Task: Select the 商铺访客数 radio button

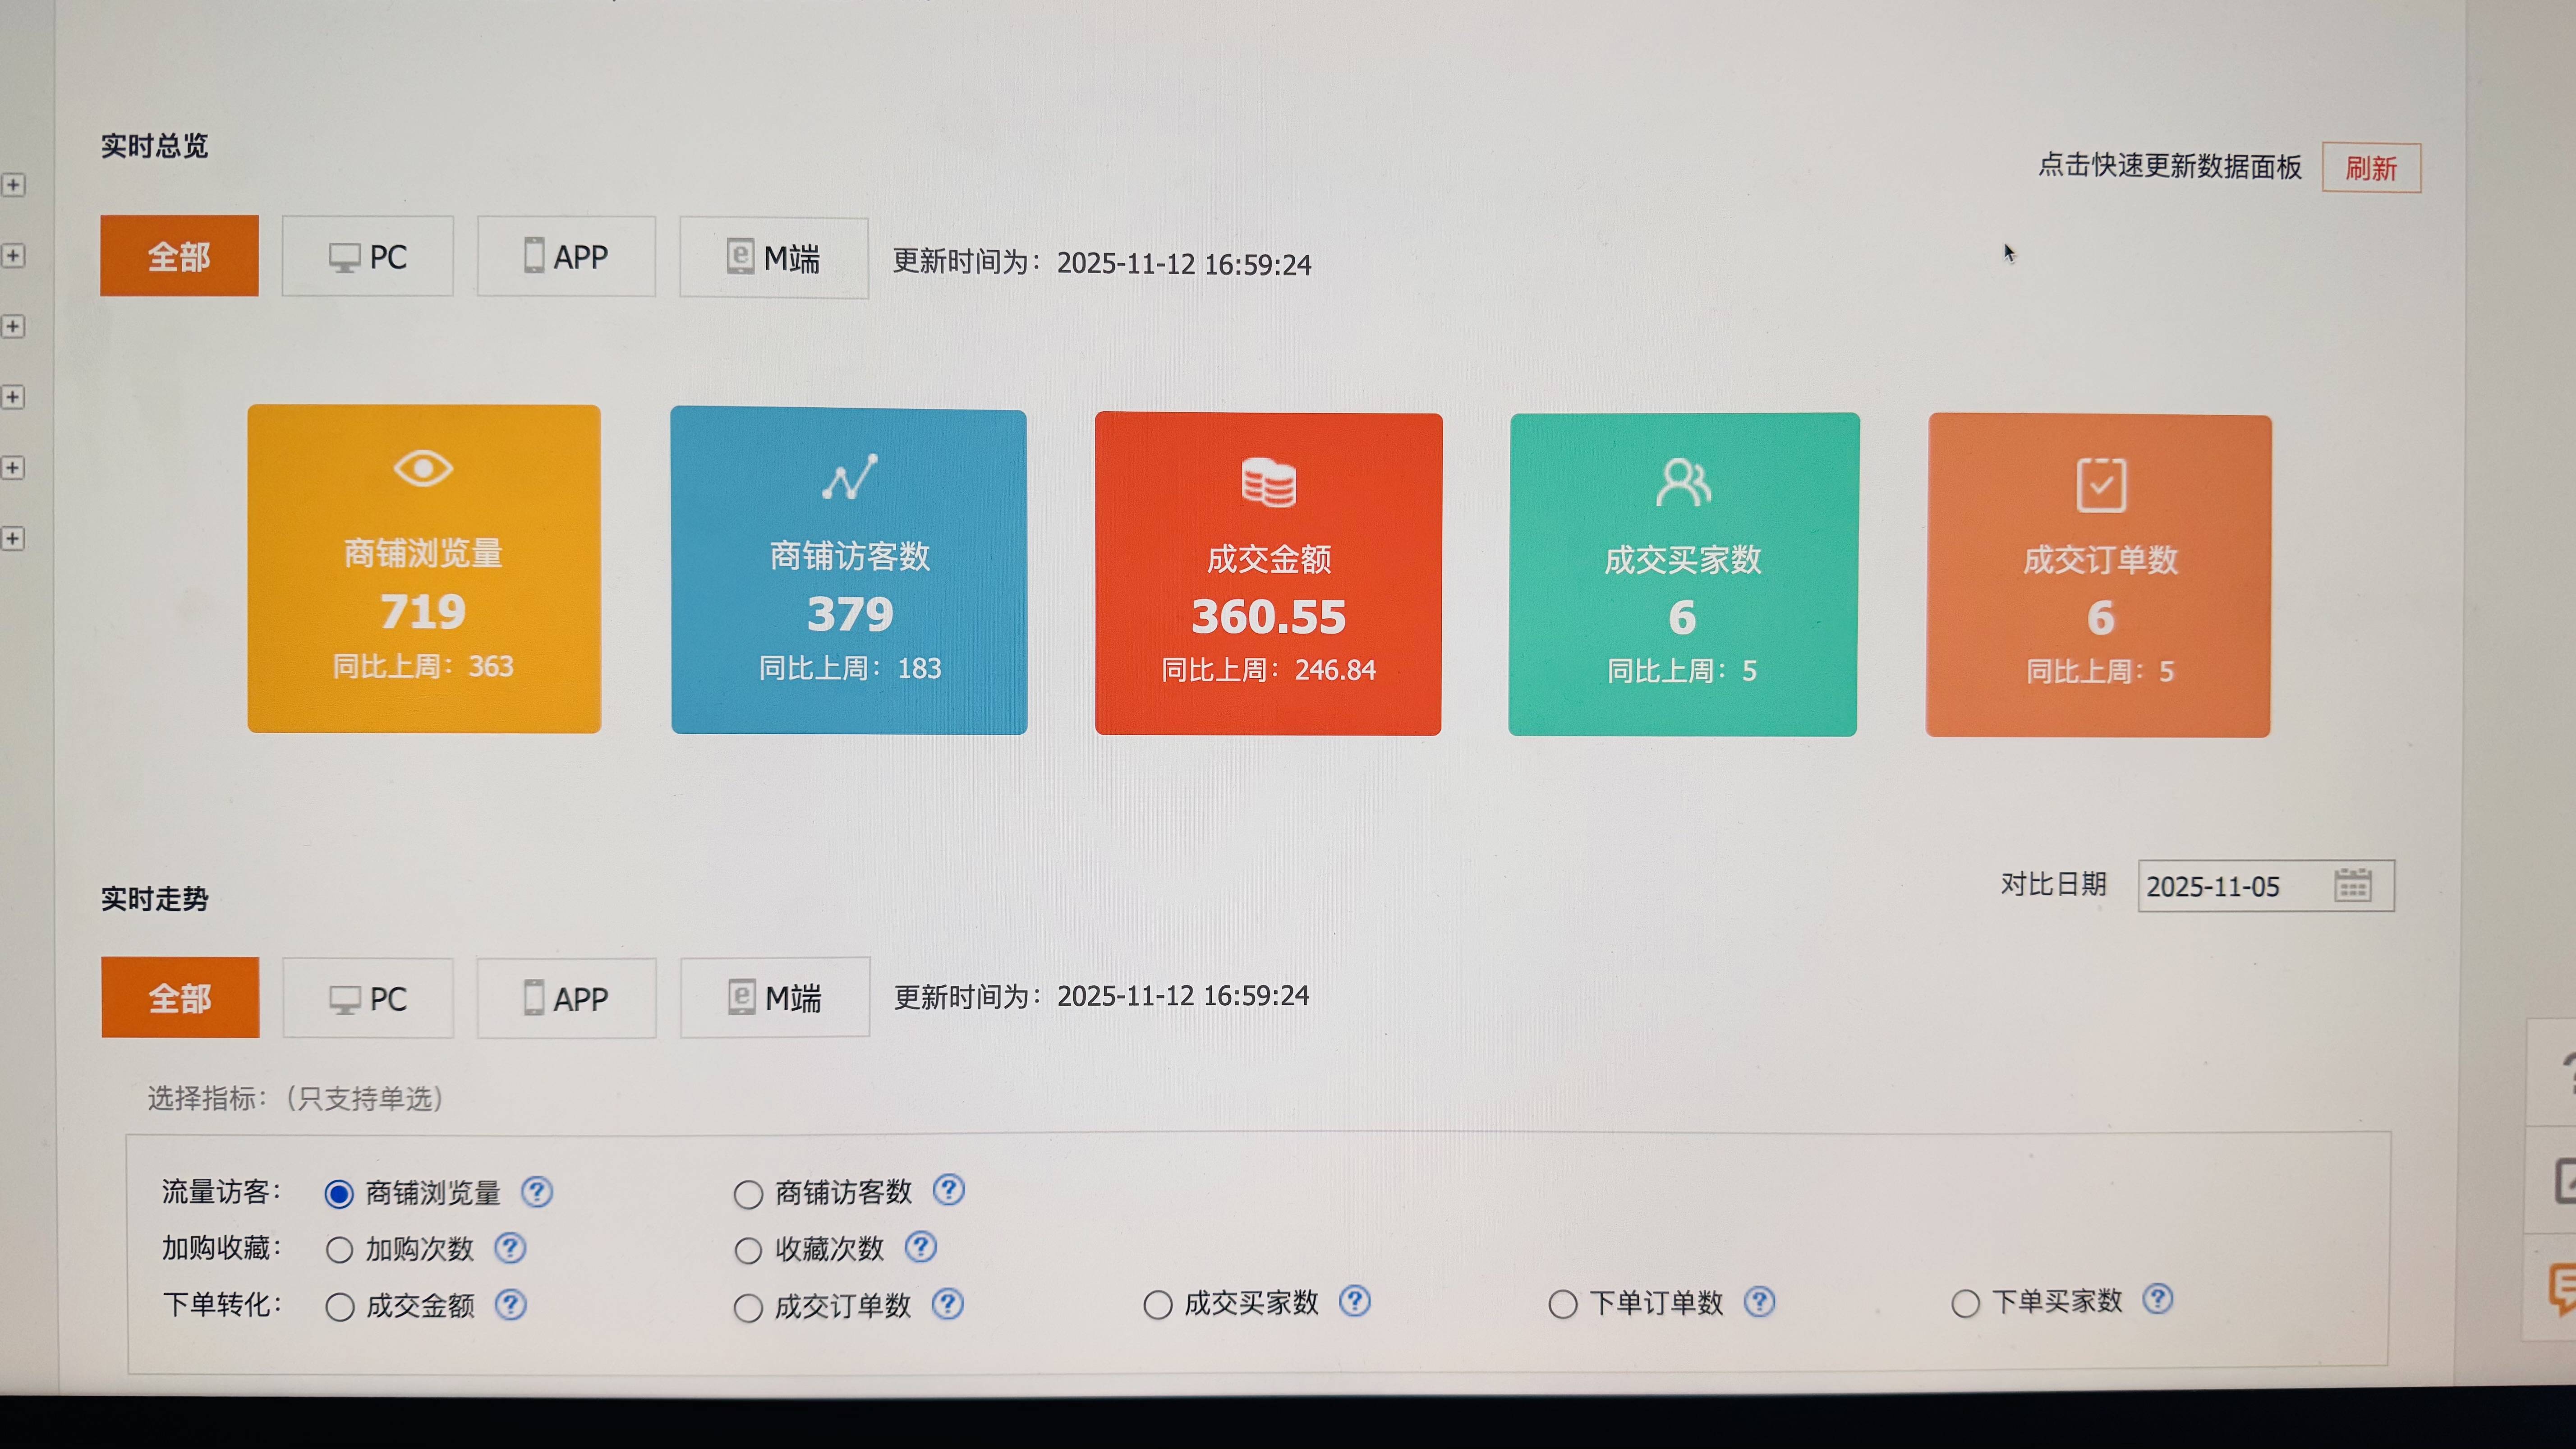Action: (x=748, y=1194)
